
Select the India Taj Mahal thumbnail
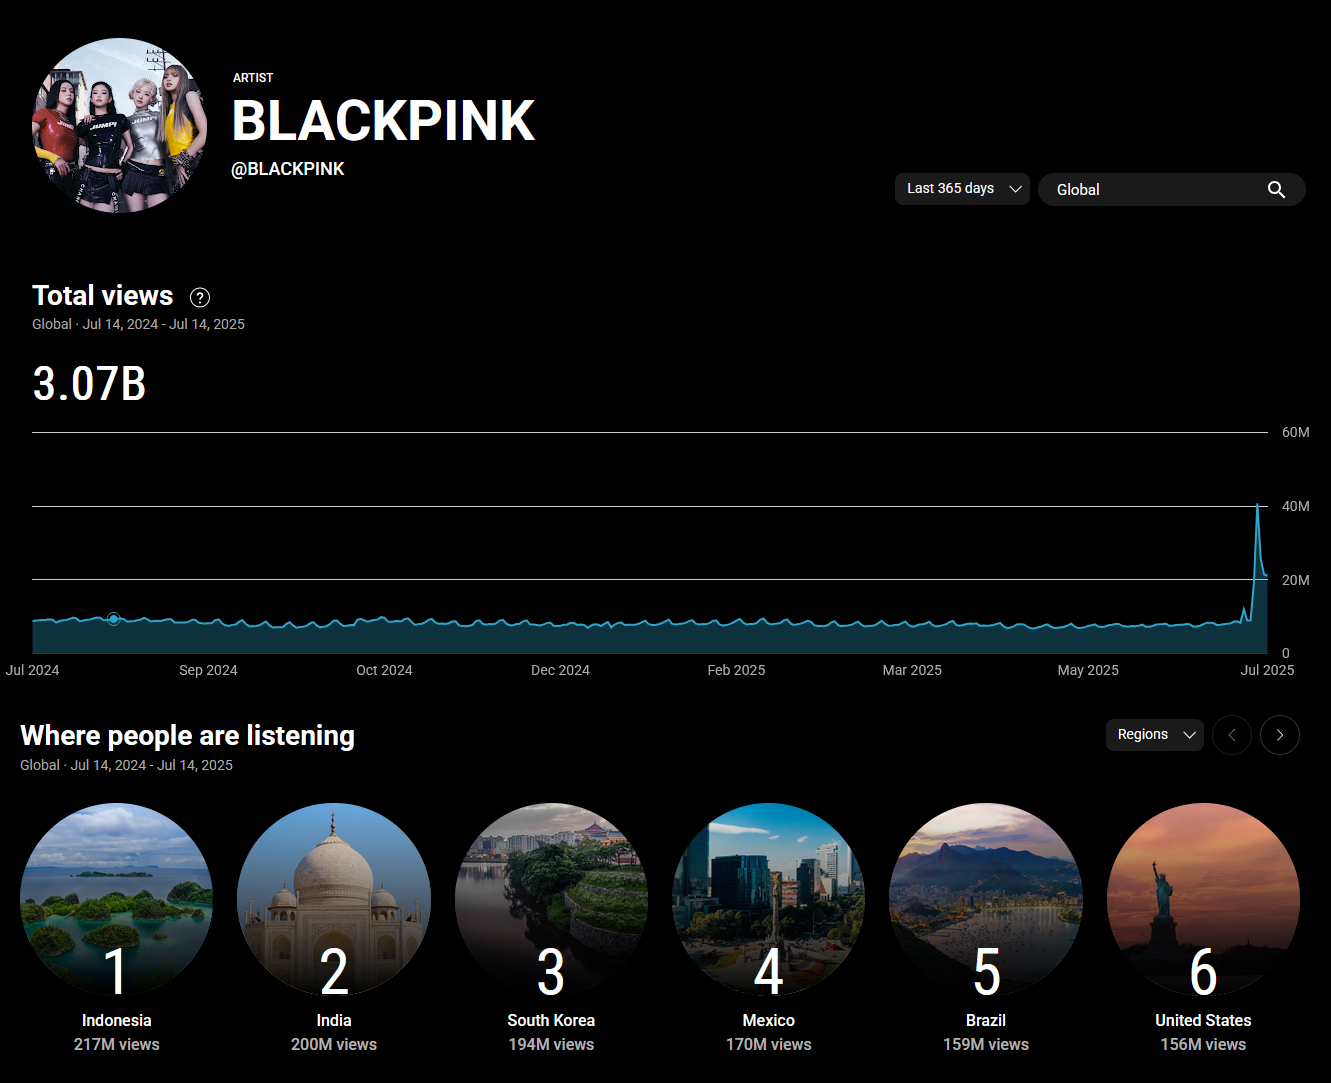pos(334,900)
